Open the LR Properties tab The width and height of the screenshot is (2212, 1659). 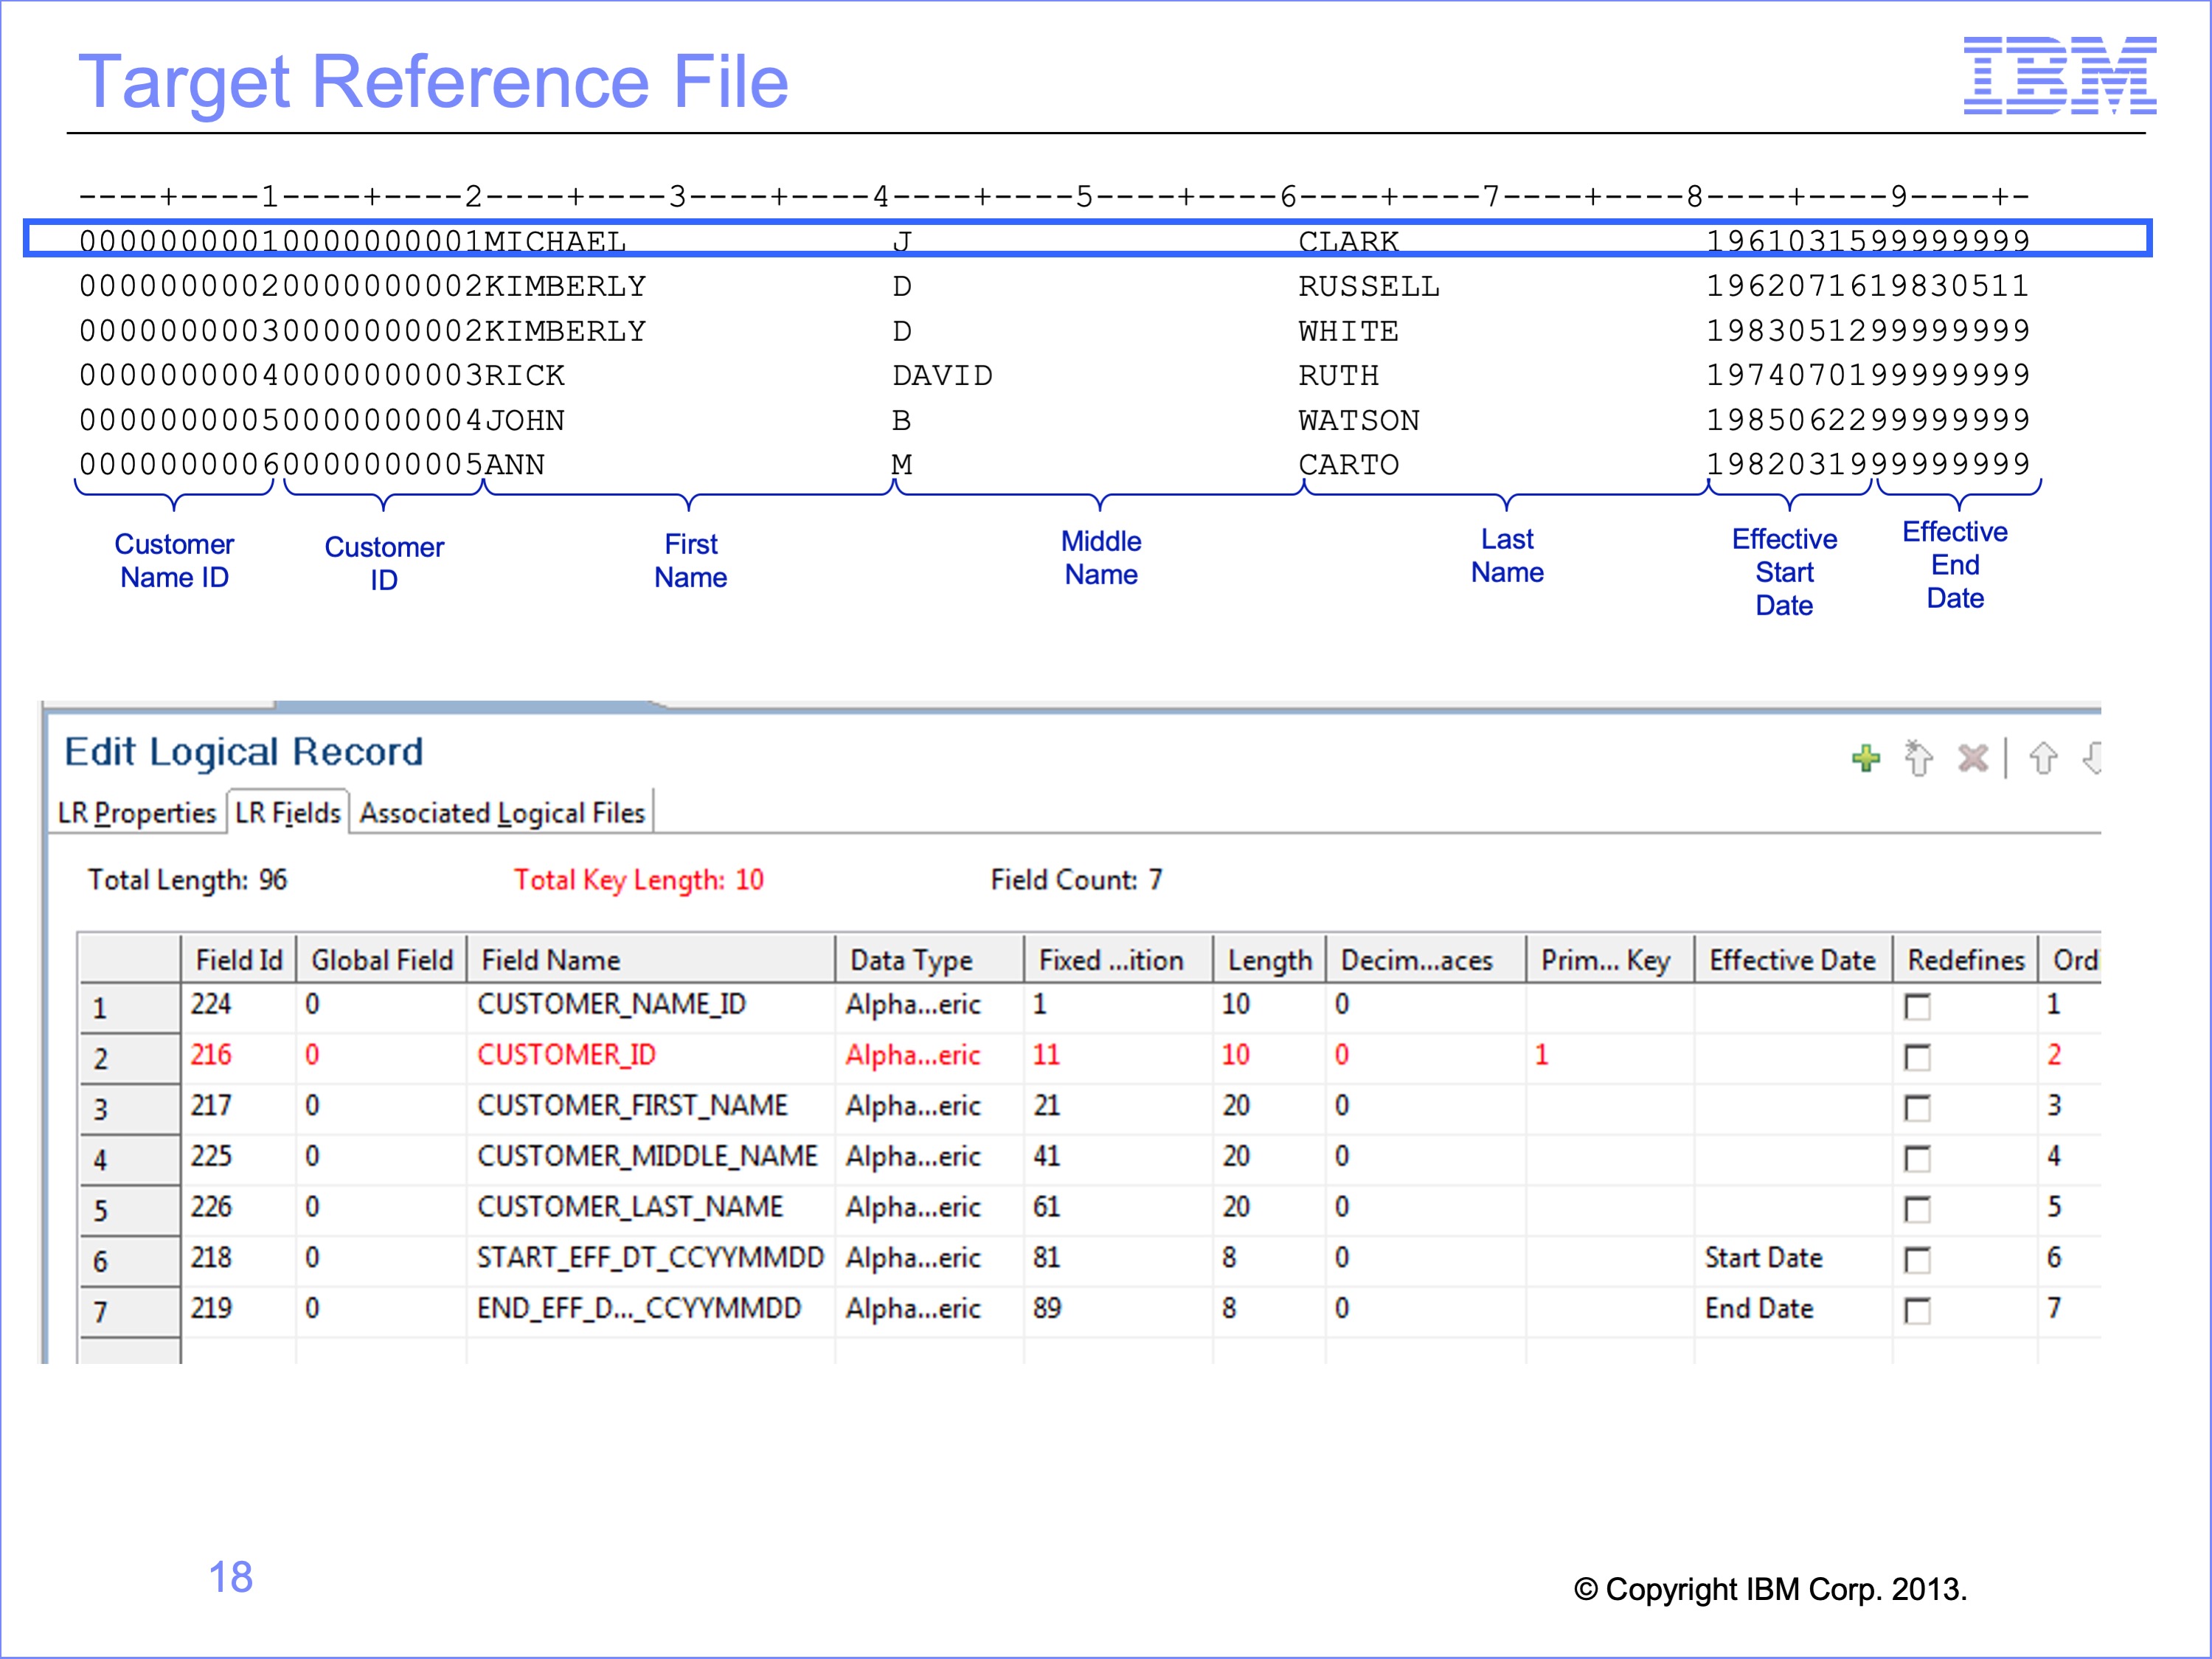[x=137, y=813]
